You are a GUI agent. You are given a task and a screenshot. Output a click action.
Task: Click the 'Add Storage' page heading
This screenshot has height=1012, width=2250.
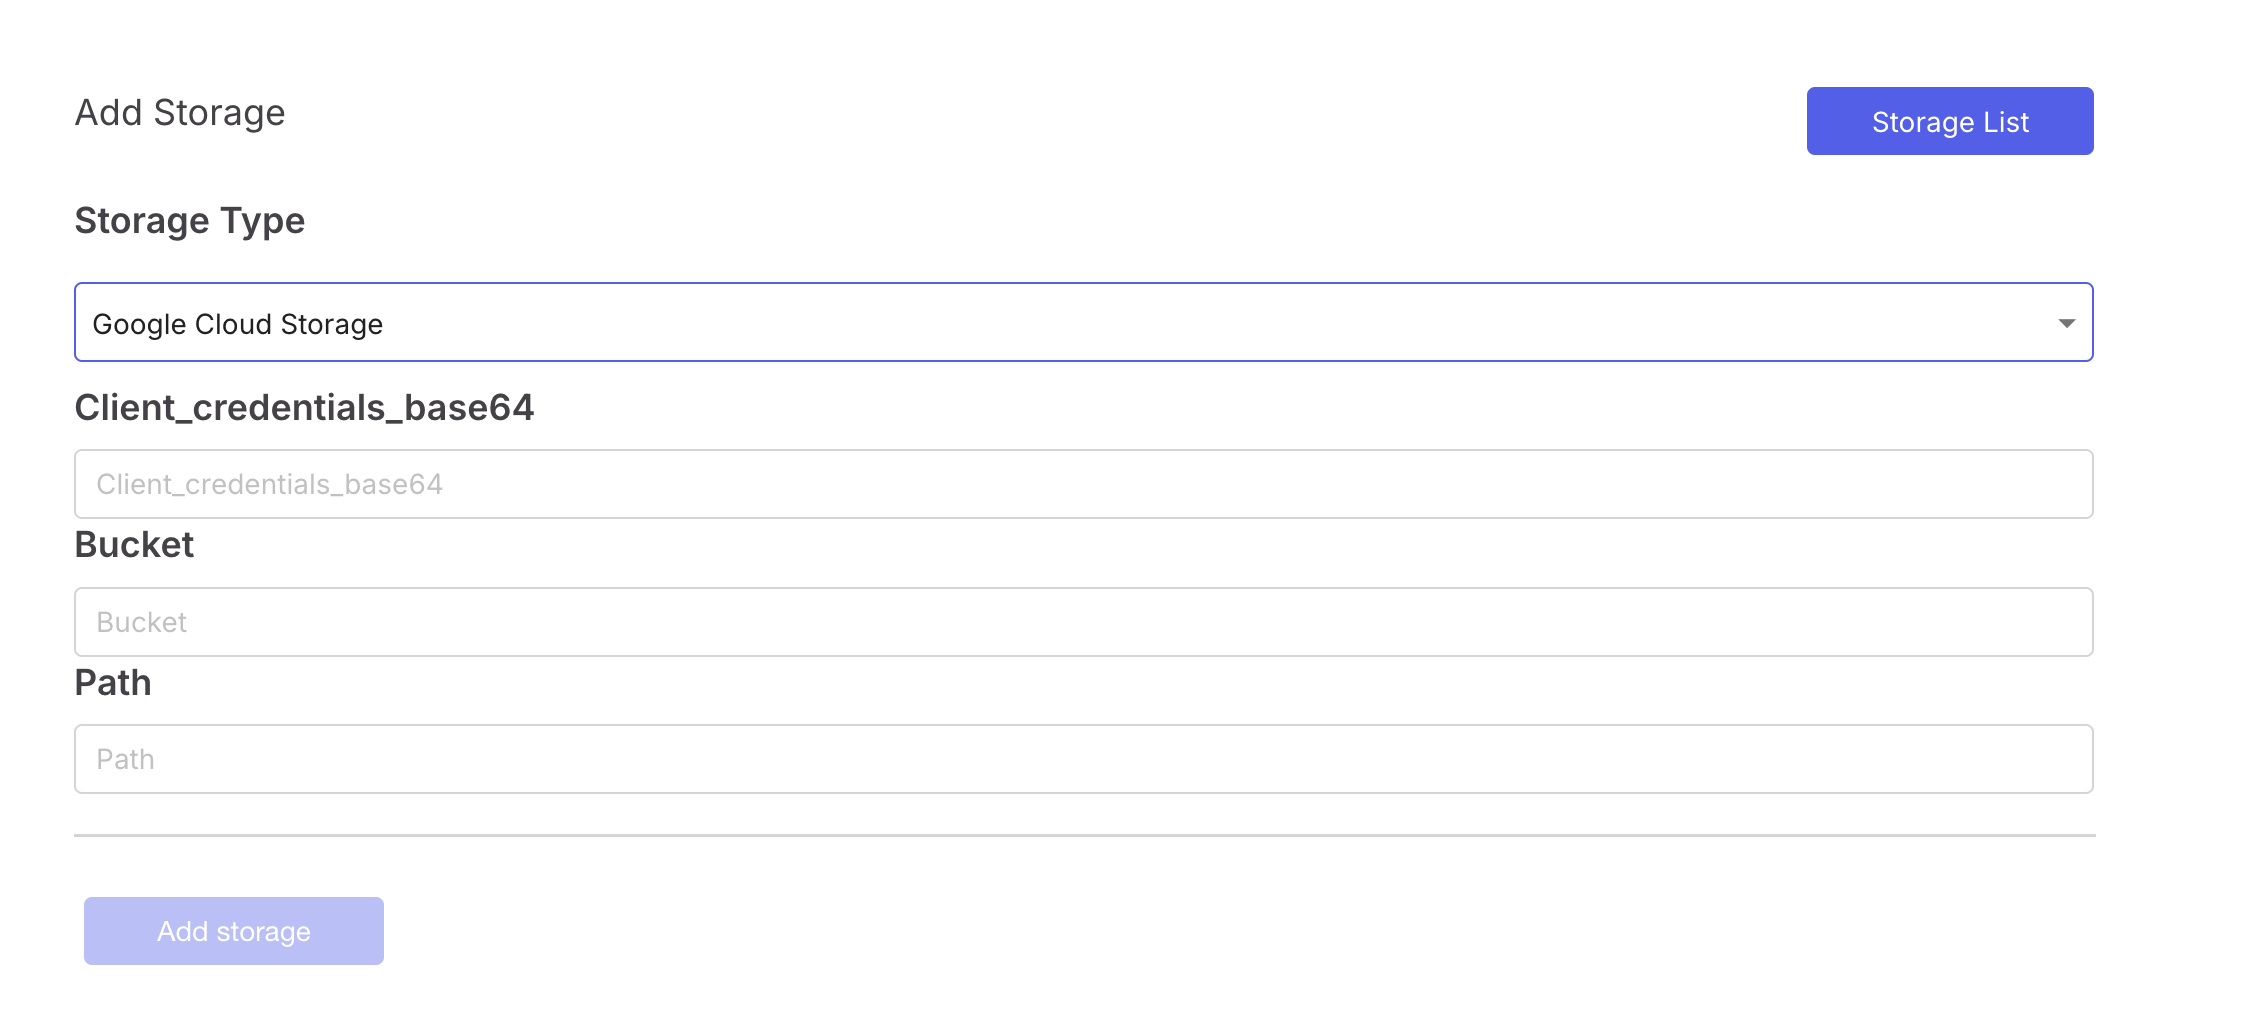pyautogui.click(x=180, y=113)
